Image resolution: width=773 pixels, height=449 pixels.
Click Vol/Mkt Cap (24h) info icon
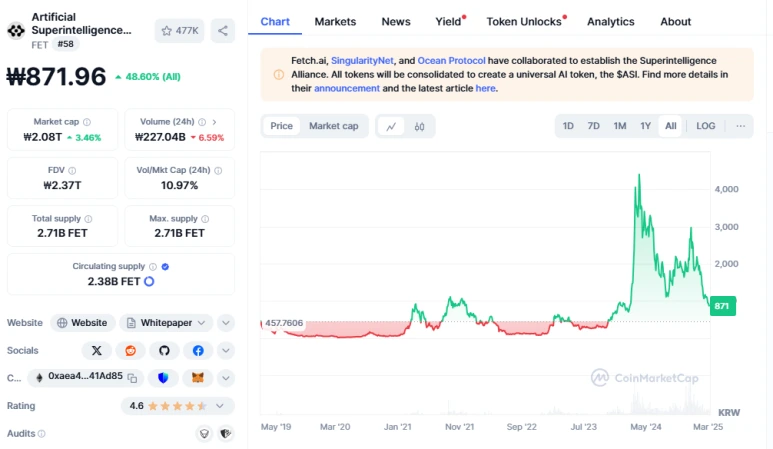click(218, 171)
